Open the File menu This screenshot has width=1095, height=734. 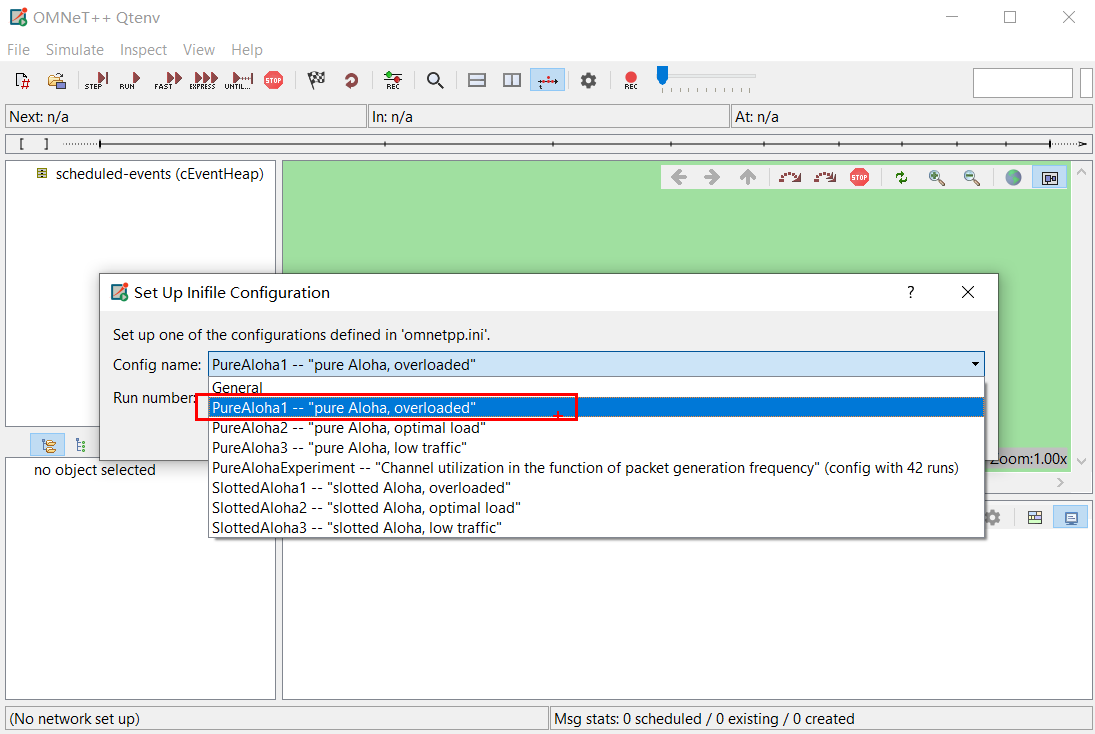[18, 50]
